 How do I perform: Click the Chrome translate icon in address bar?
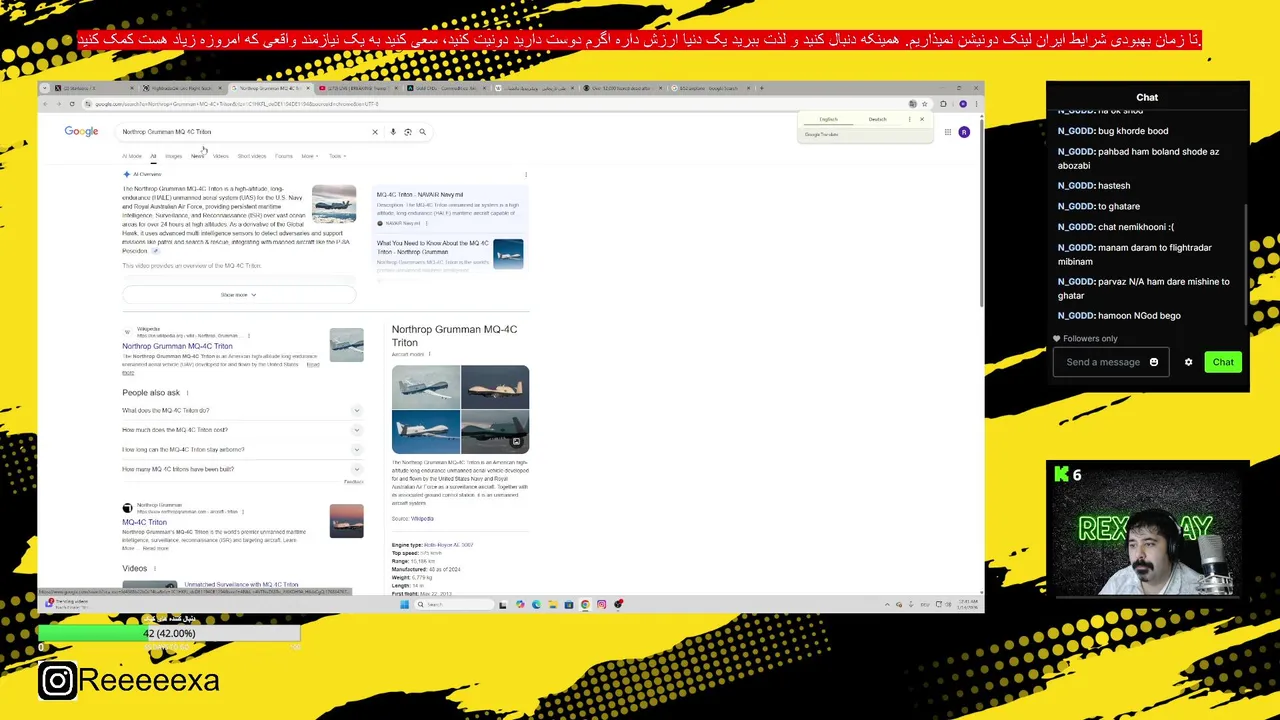click(912, 104)
